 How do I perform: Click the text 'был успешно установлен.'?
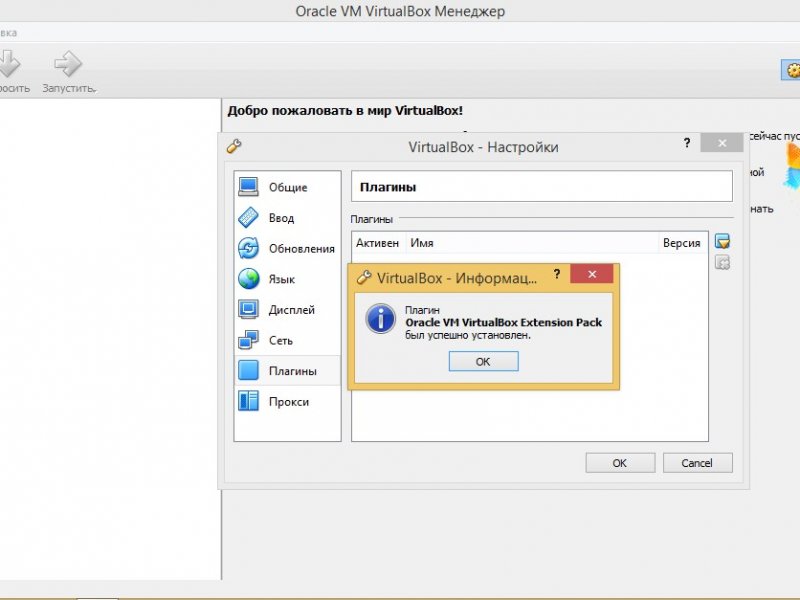click(468, 335)
